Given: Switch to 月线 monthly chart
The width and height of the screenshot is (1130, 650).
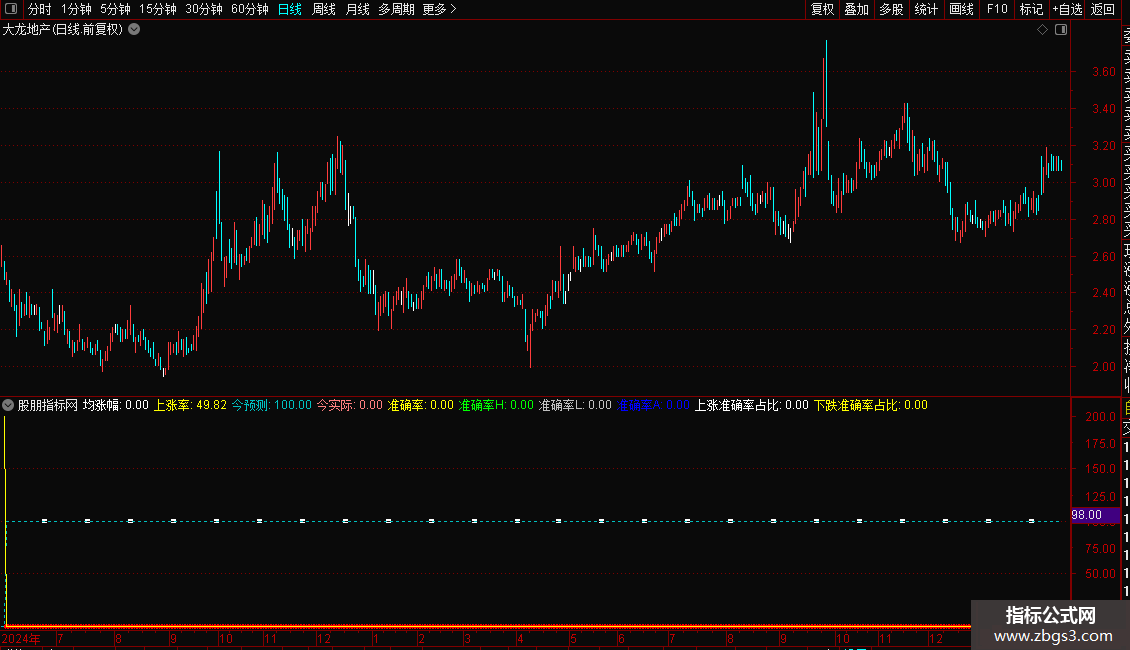Looking at the screenshot, I should (x=357, y=9).
